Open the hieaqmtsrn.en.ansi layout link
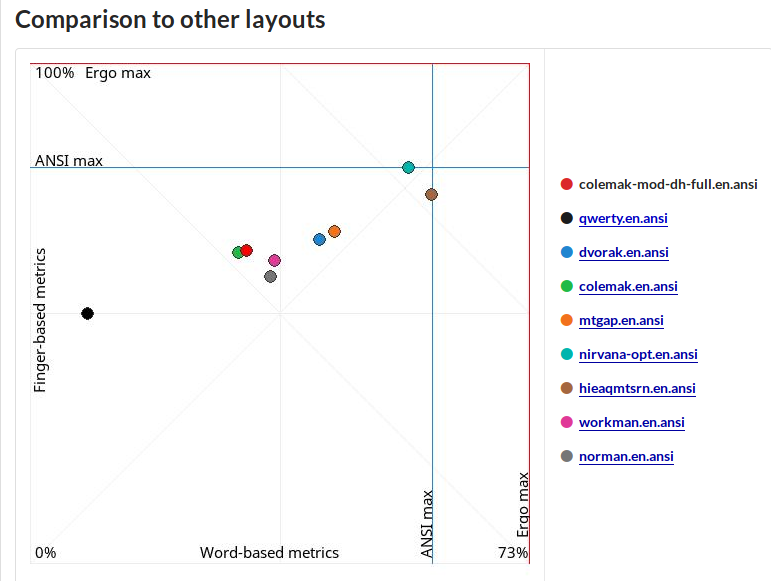 [637, 388]
